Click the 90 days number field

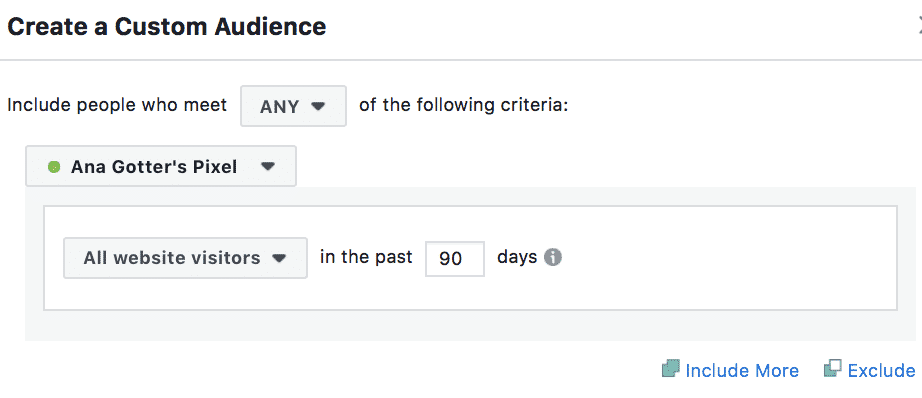coord(455,258)
